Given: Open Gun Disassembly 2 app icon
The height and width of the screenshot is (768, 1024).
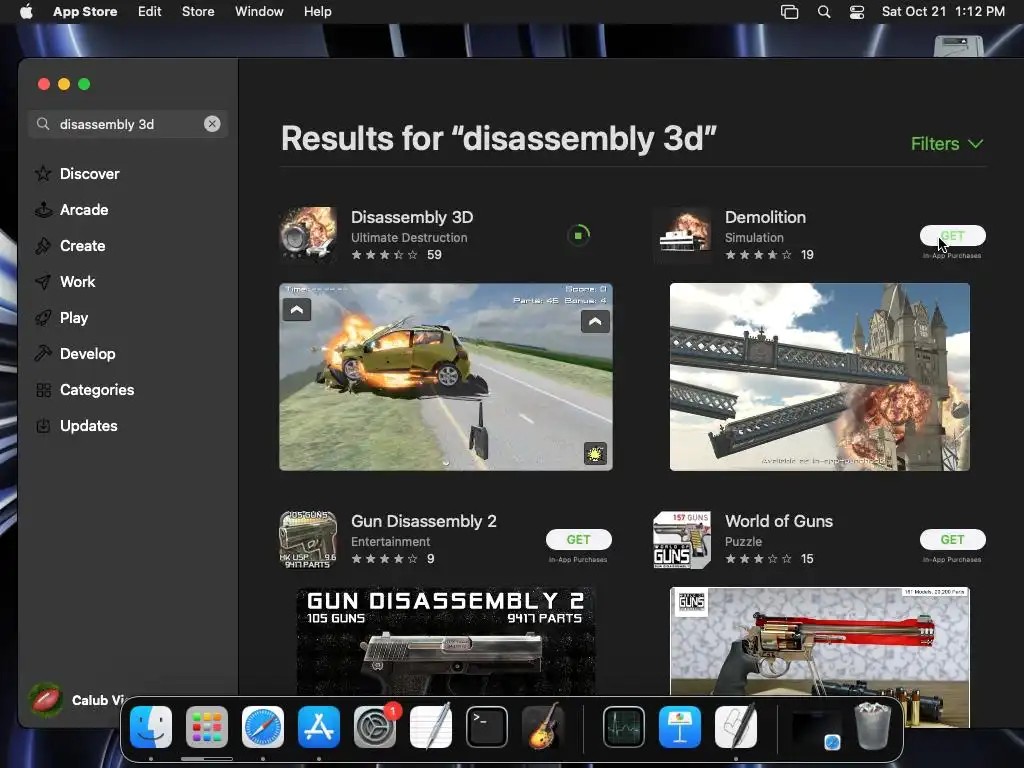Looking at the screenshot, I should (x=308, y=539).
